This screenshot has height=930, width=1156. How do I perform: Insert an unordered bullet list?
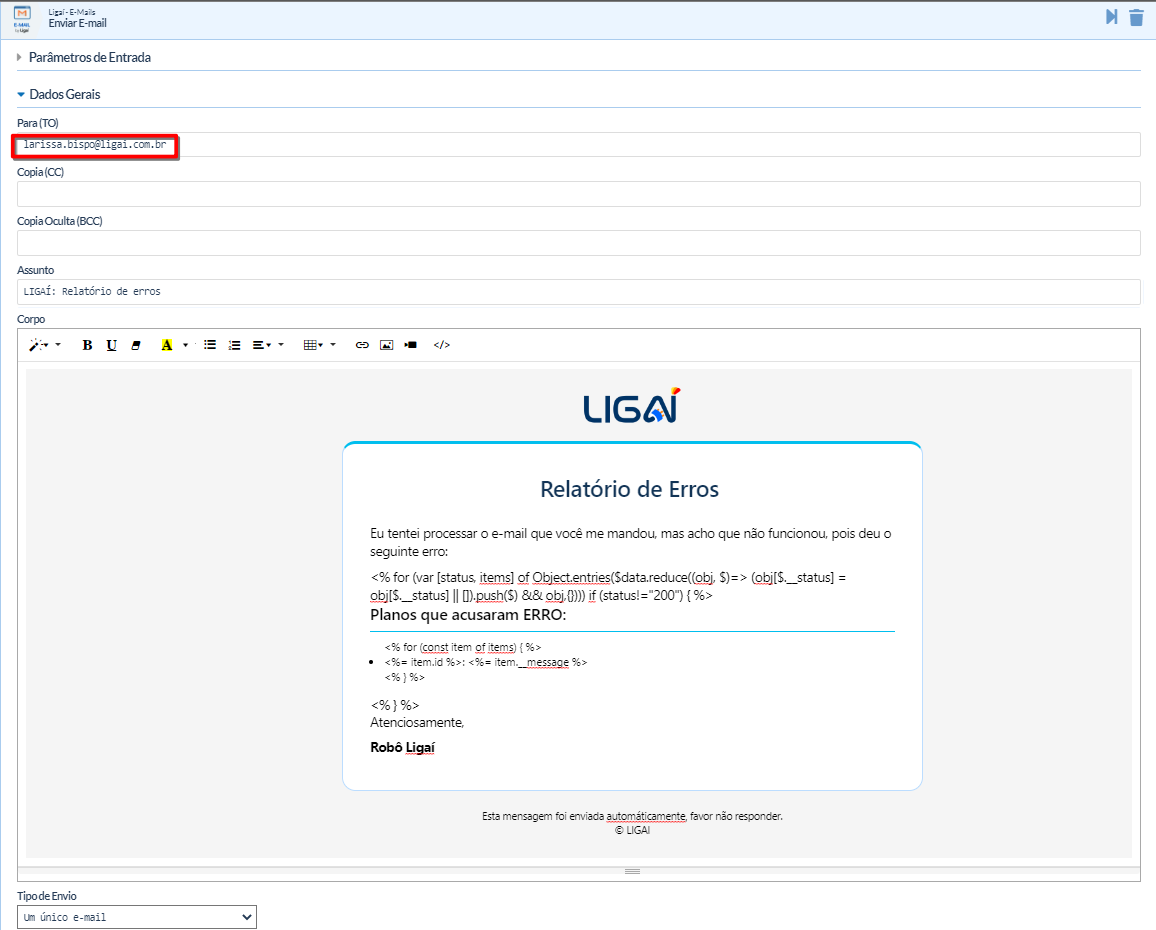[x=210, y=345]
